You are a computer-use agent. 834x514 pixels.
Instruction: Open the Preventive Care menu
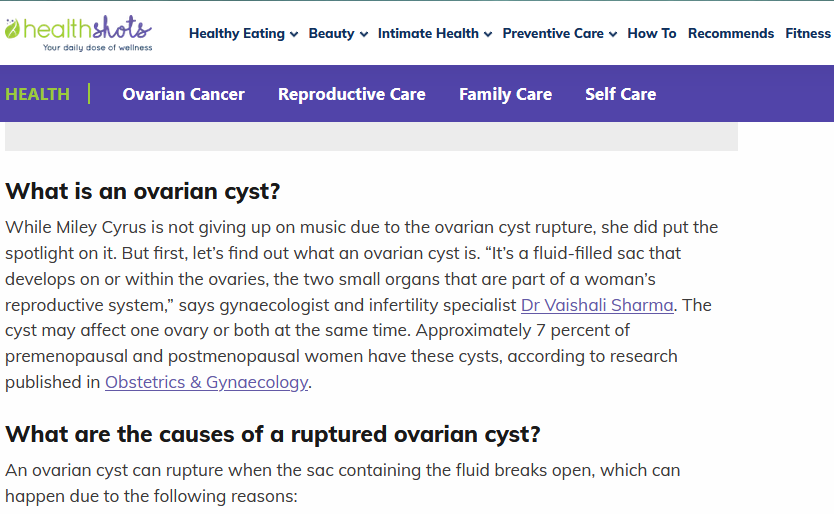pyautogui.click(x=553, y=34)
